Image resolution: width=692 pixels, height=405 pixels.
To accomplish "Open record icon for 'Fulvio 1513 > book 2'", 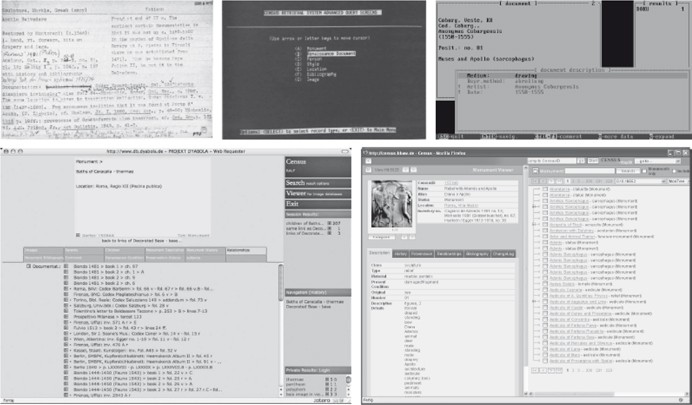I will coord(66,328).
